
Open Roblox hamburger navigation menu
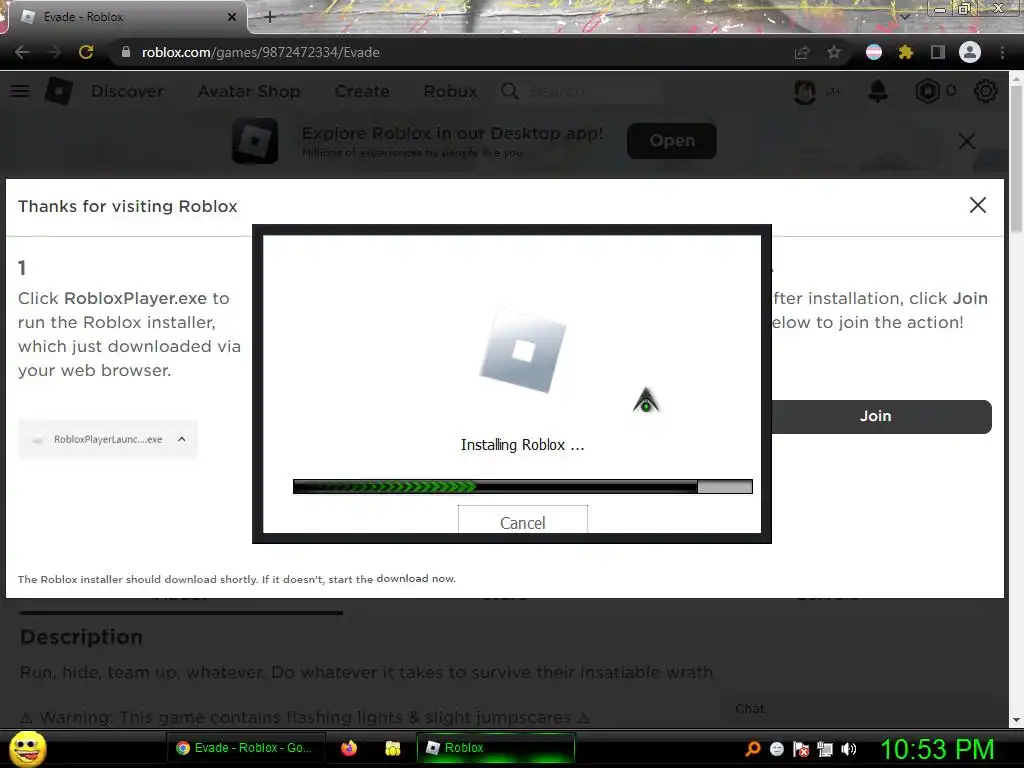coord(20,91)
